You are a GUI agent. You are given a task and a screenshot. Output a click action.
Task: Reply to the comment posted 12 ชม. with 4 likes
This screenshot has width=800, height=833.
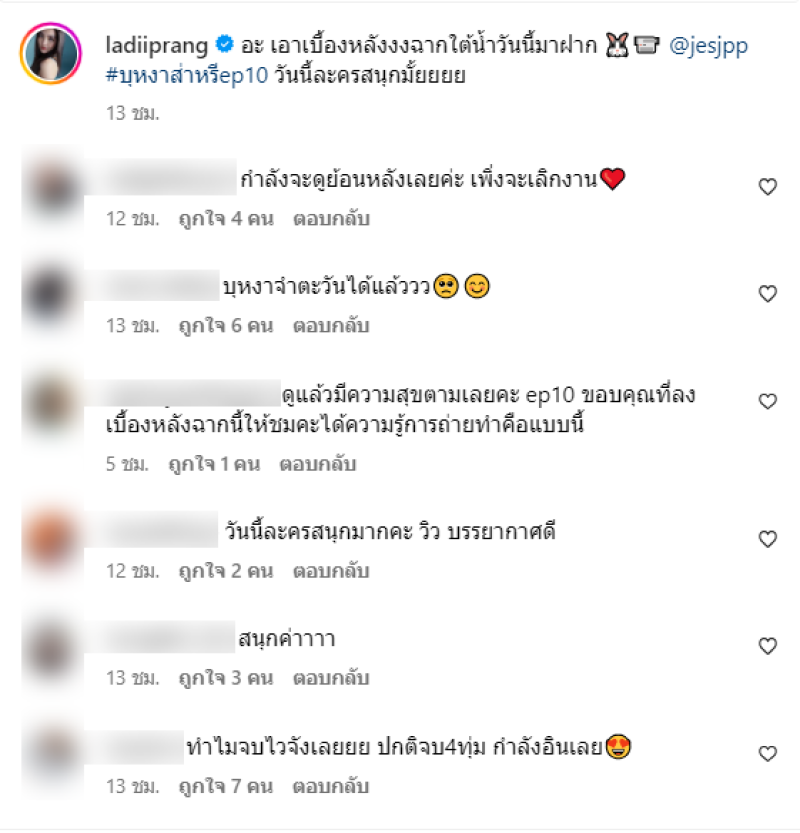pyautogui.click(x=331, y=219)
